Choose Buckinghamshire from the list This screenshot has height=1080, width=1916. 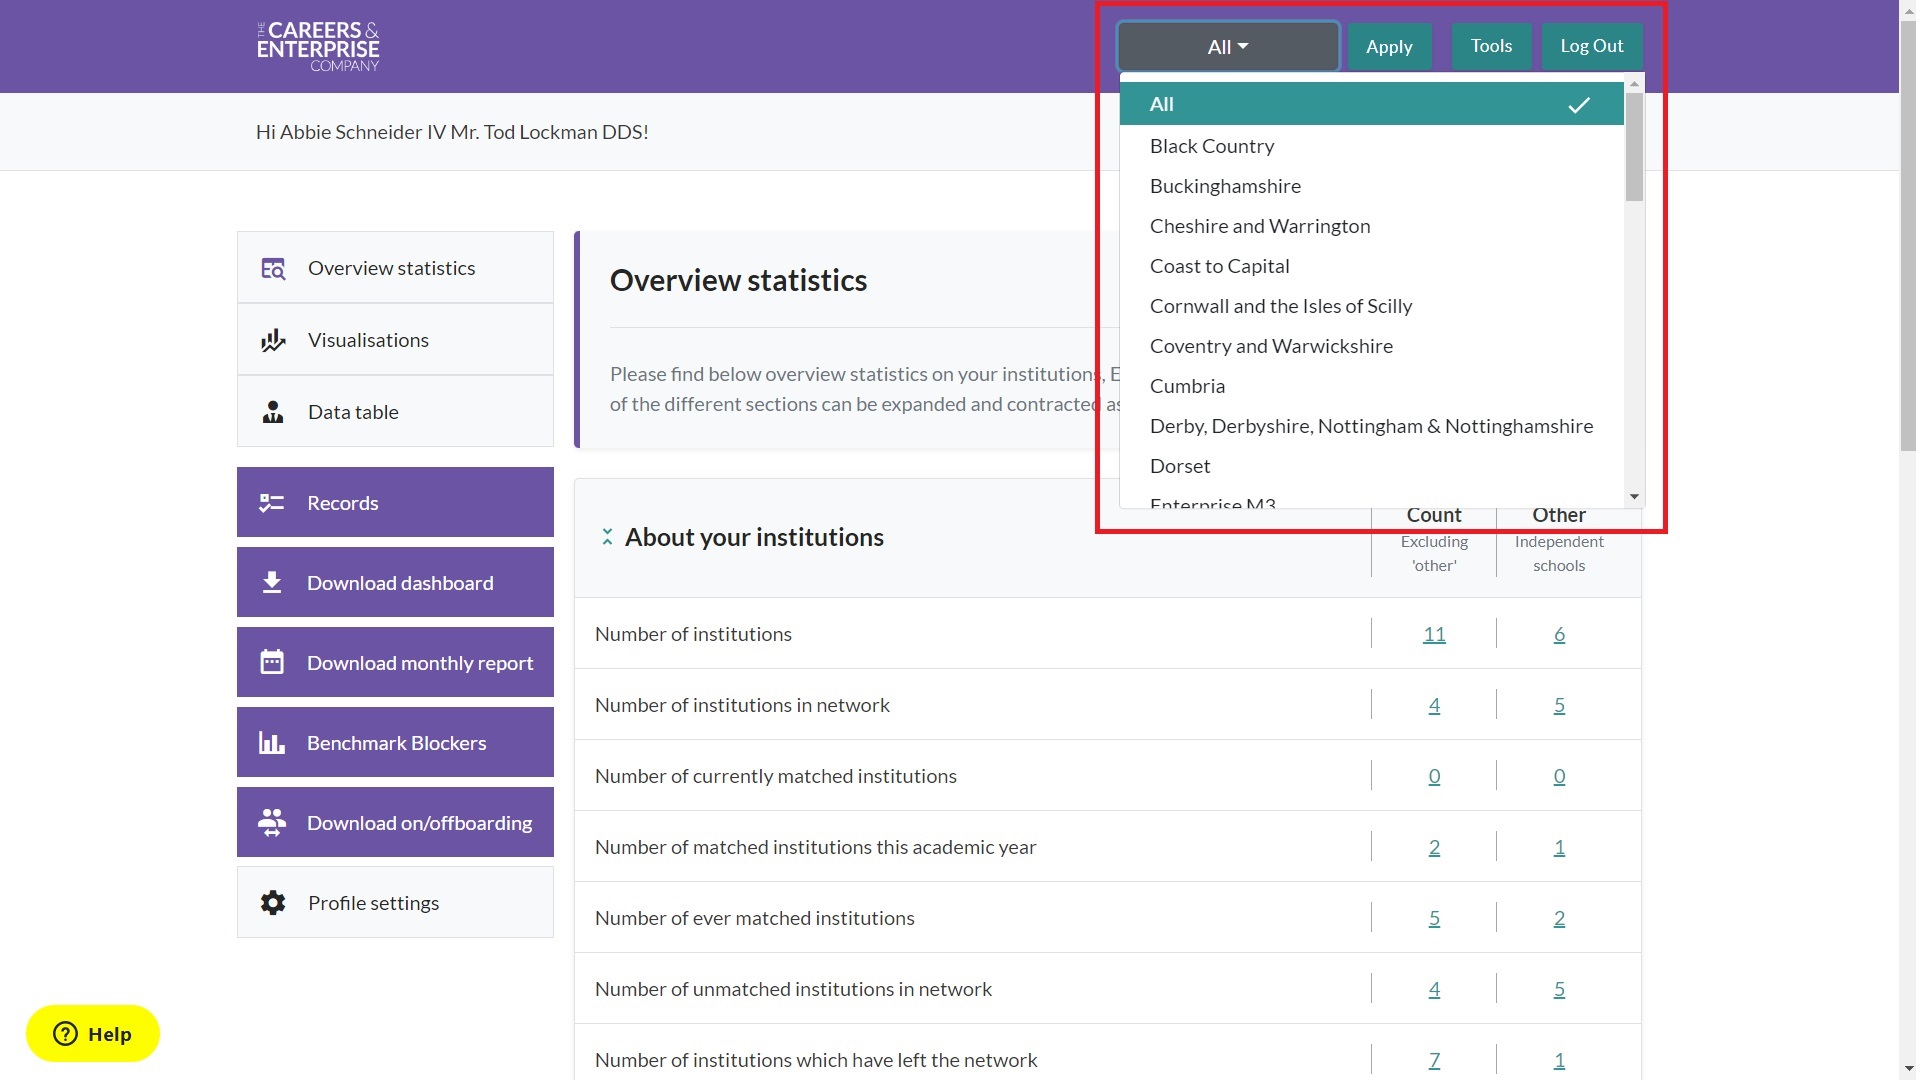(x=1371, y=186)
